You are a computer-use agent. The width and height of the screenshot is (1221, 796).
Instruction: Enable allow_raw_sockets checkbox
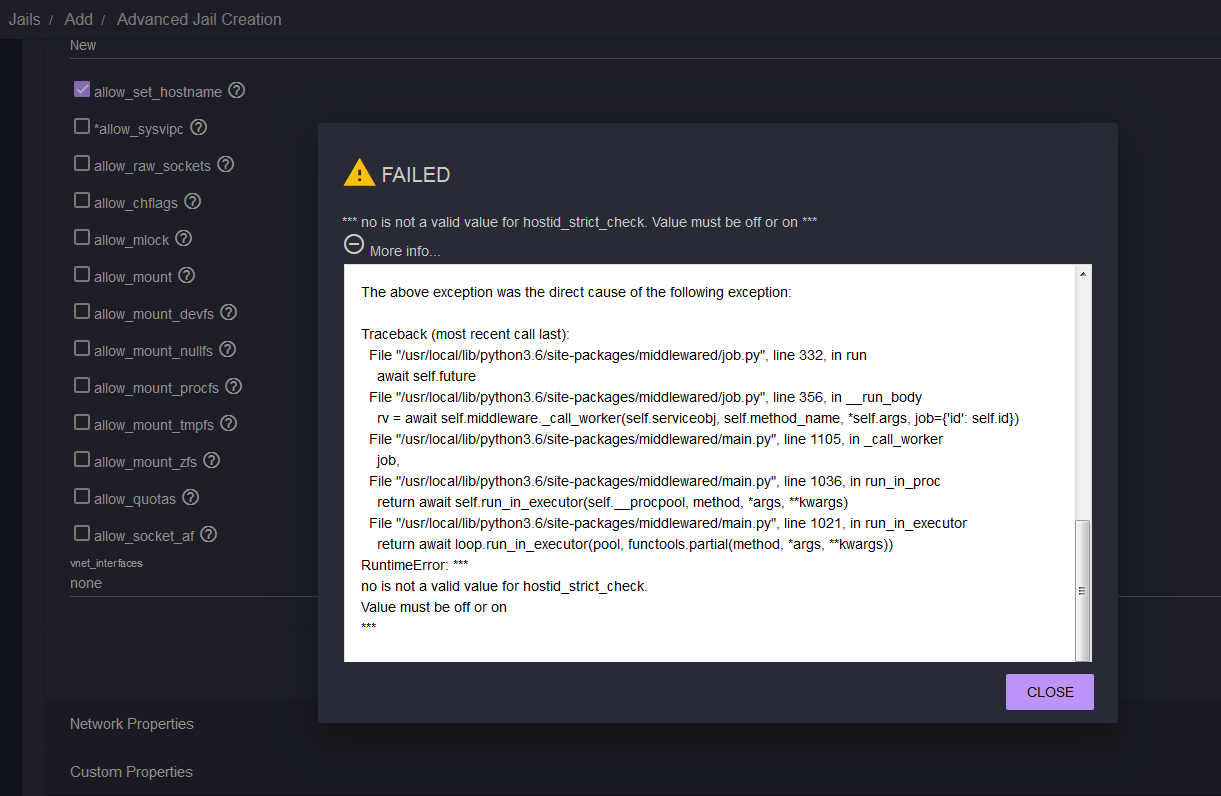[x=82, y=164]
